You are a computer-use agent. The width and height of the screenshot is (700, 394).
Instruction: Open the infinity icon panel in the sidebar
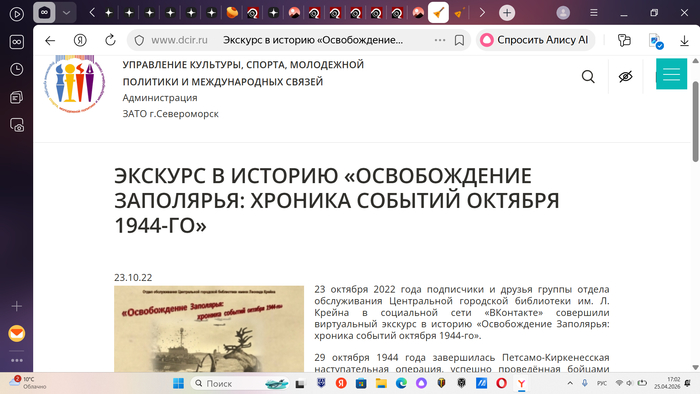coord(17,42)
